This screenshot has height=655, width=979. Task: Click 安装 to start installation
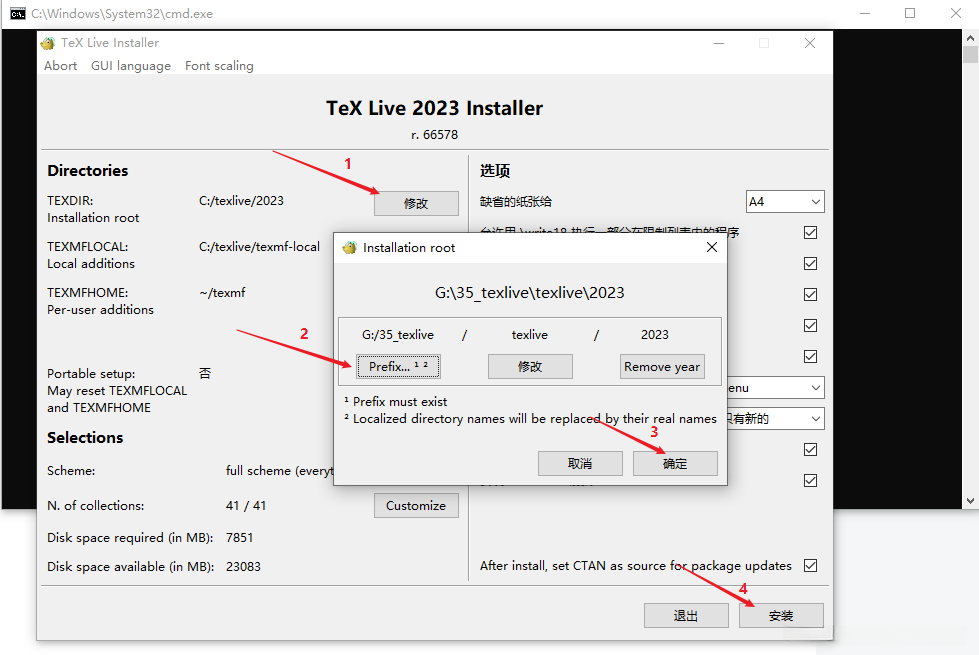[x=781, y=616]
